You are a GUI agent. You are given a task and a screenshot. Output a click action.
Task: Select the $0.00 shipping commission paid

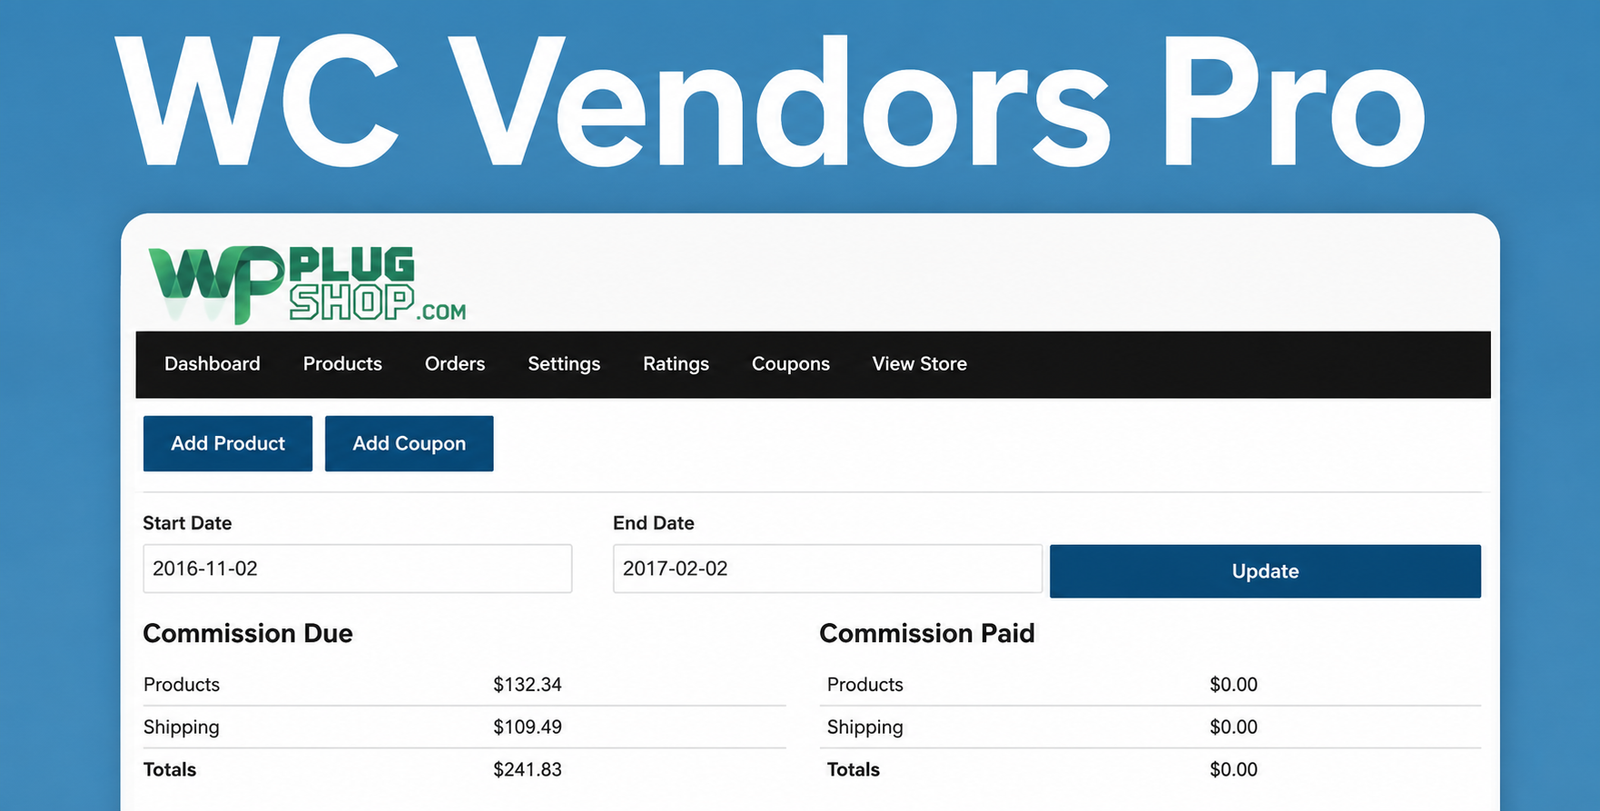tap(1233, 727)
